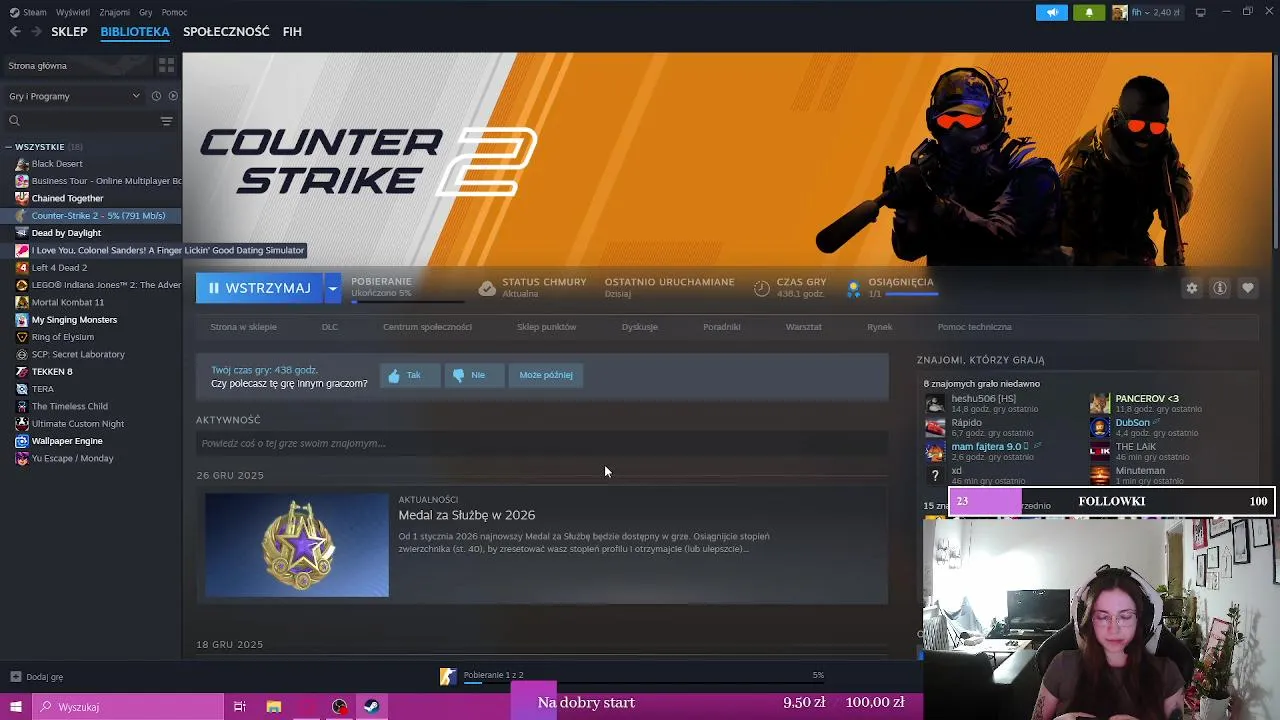Open the notifications bell

[1089, 12]
